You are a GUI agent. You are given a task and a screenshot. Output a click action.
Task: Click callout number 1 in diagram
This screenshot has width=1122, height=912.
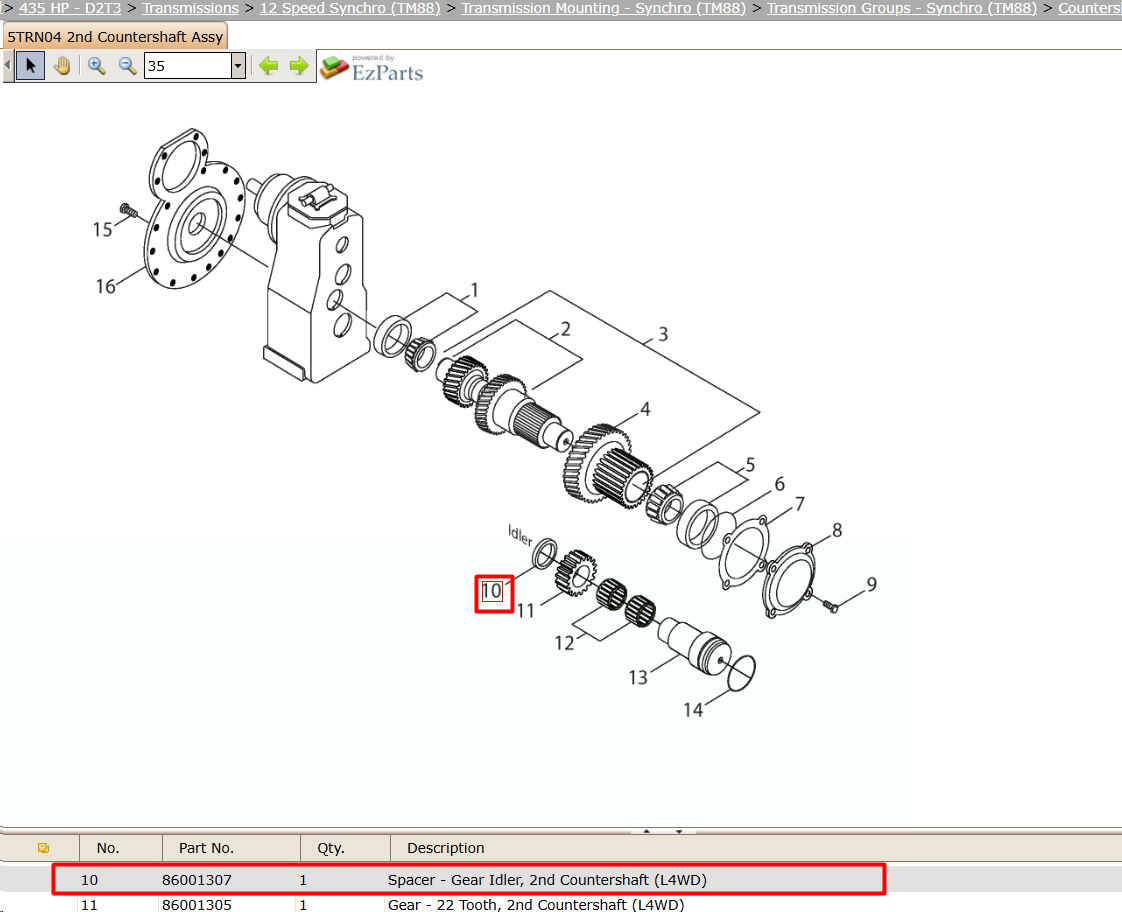tap(474, 290)
